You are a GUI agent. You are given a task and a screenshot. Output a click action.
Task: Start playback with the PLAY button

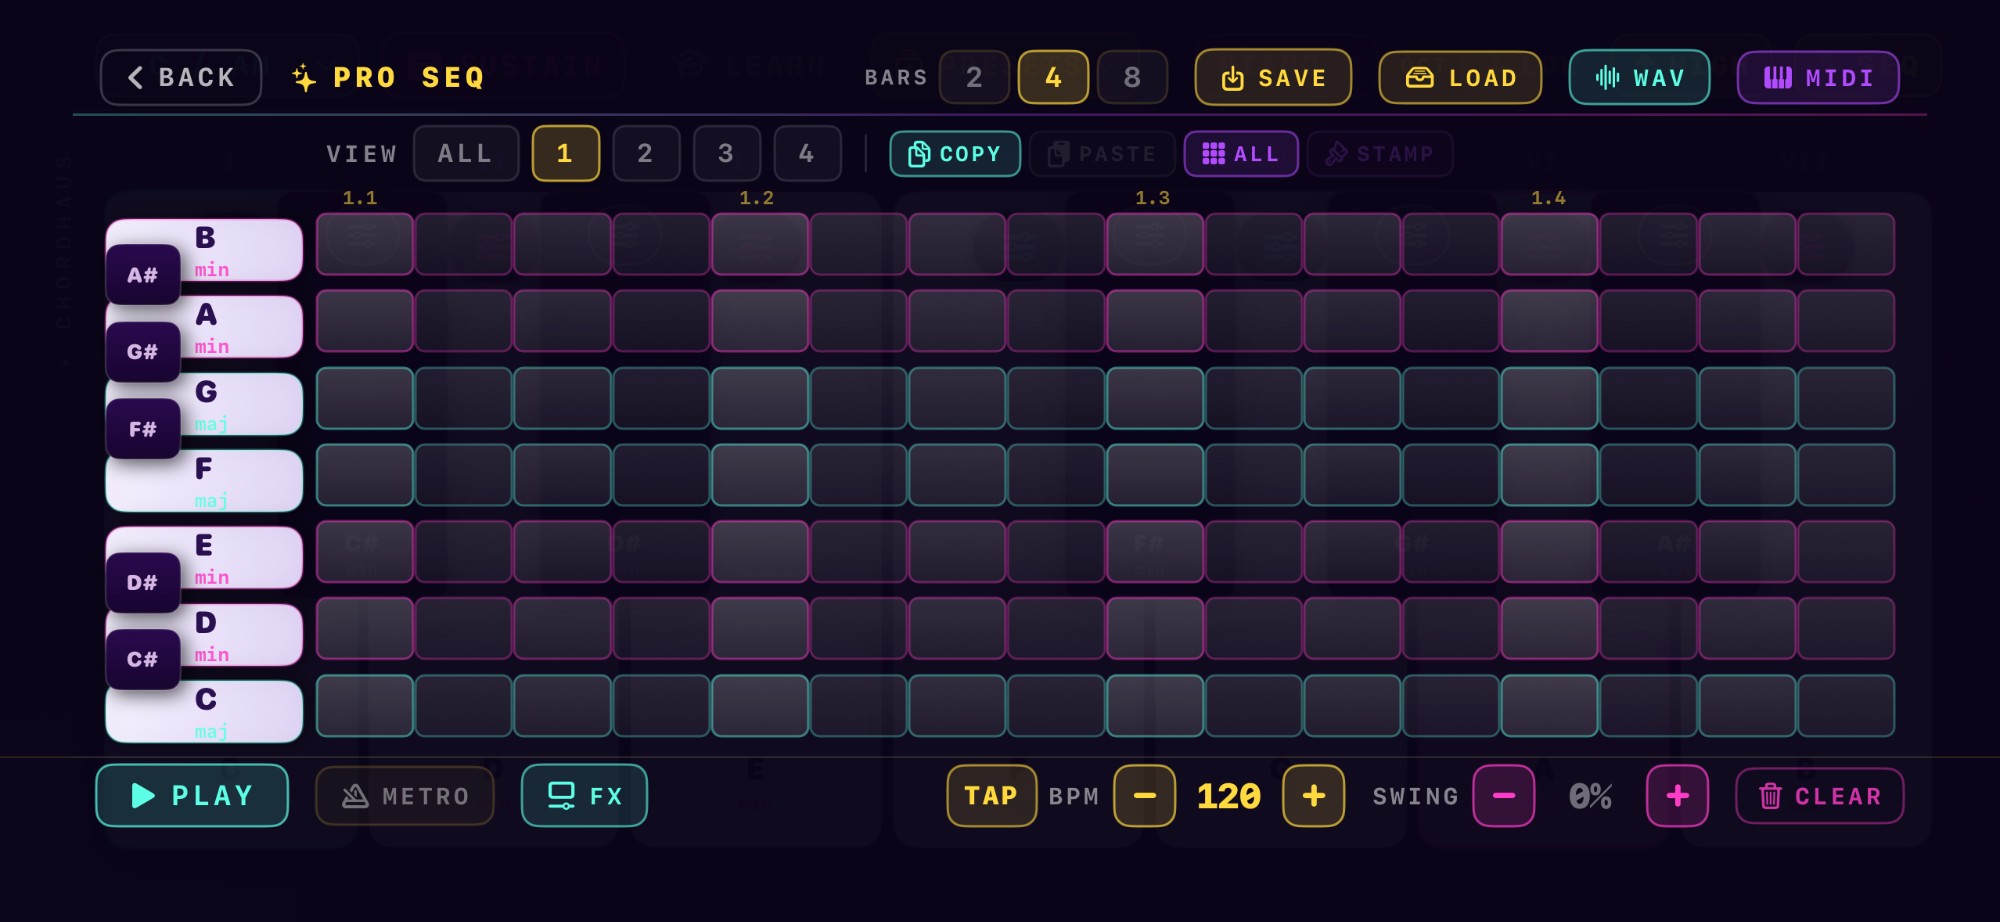click(x=192, y=795)
